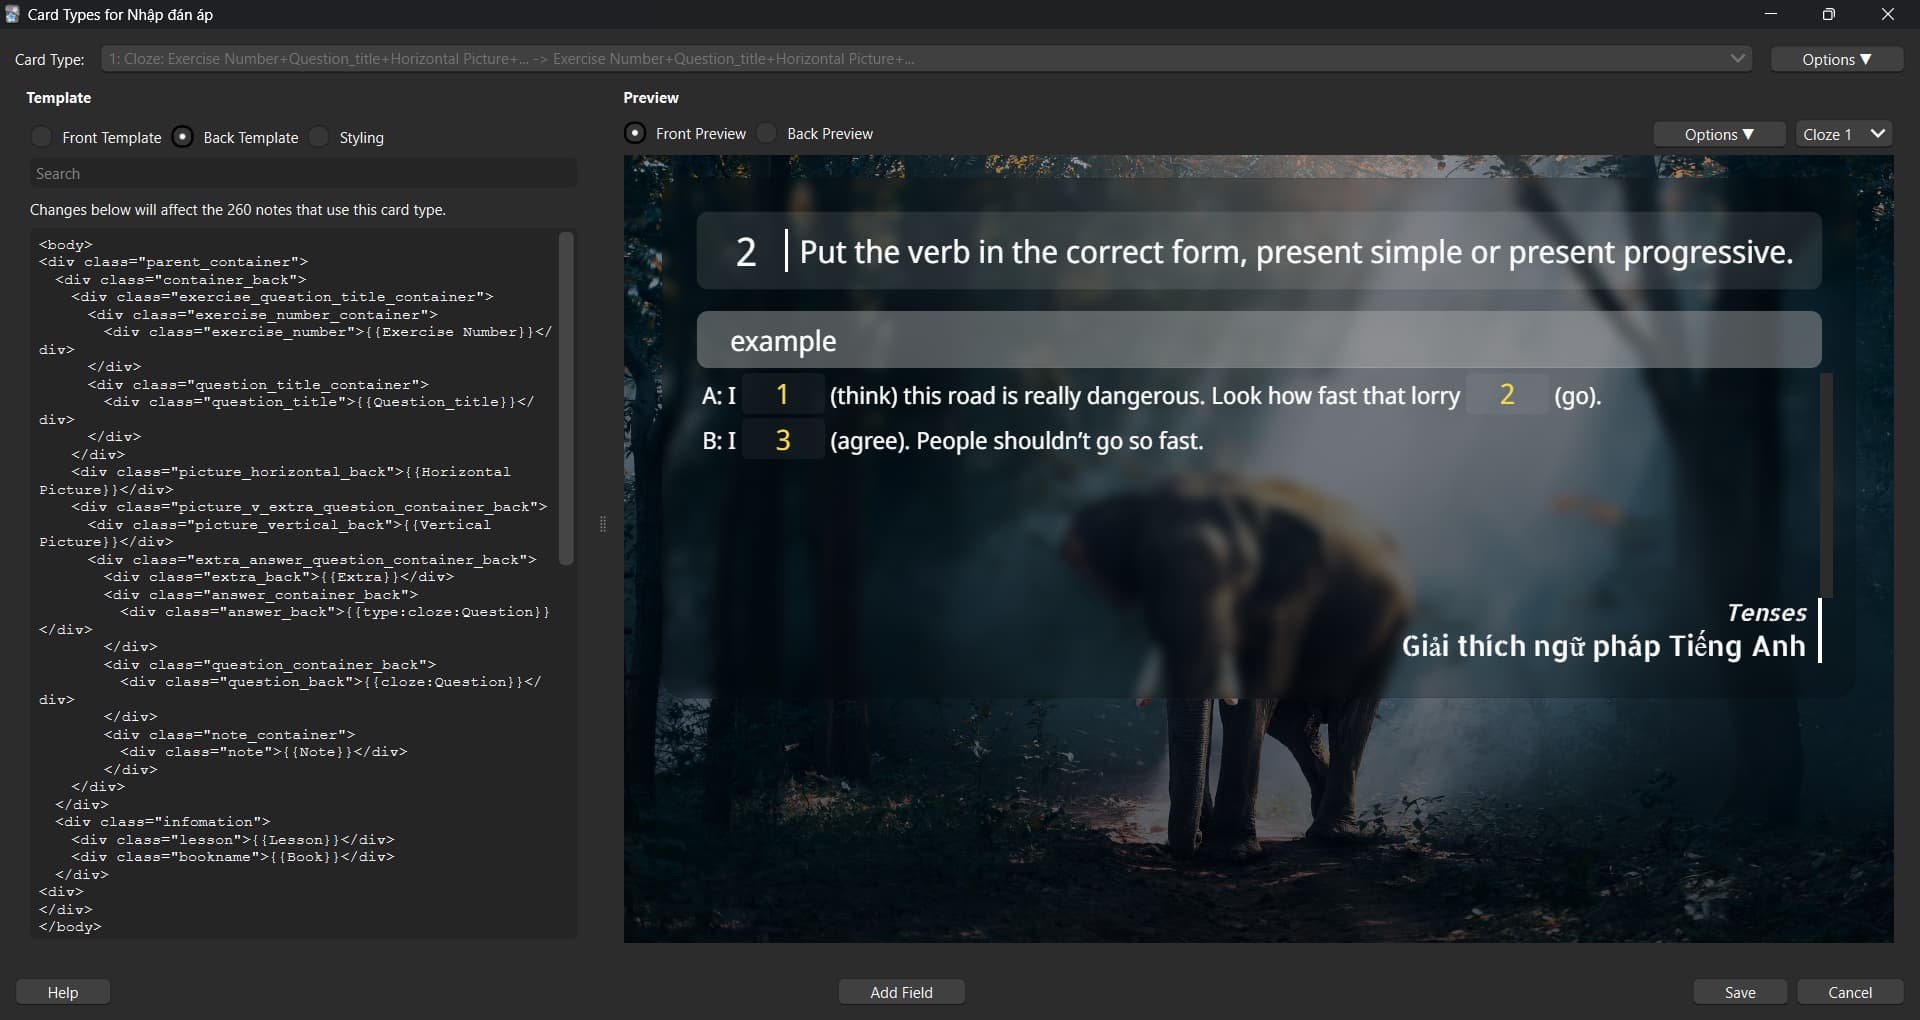Click the 'Giải thích ngữ pháp Tiếng Anh' book name

[1604, 646]
